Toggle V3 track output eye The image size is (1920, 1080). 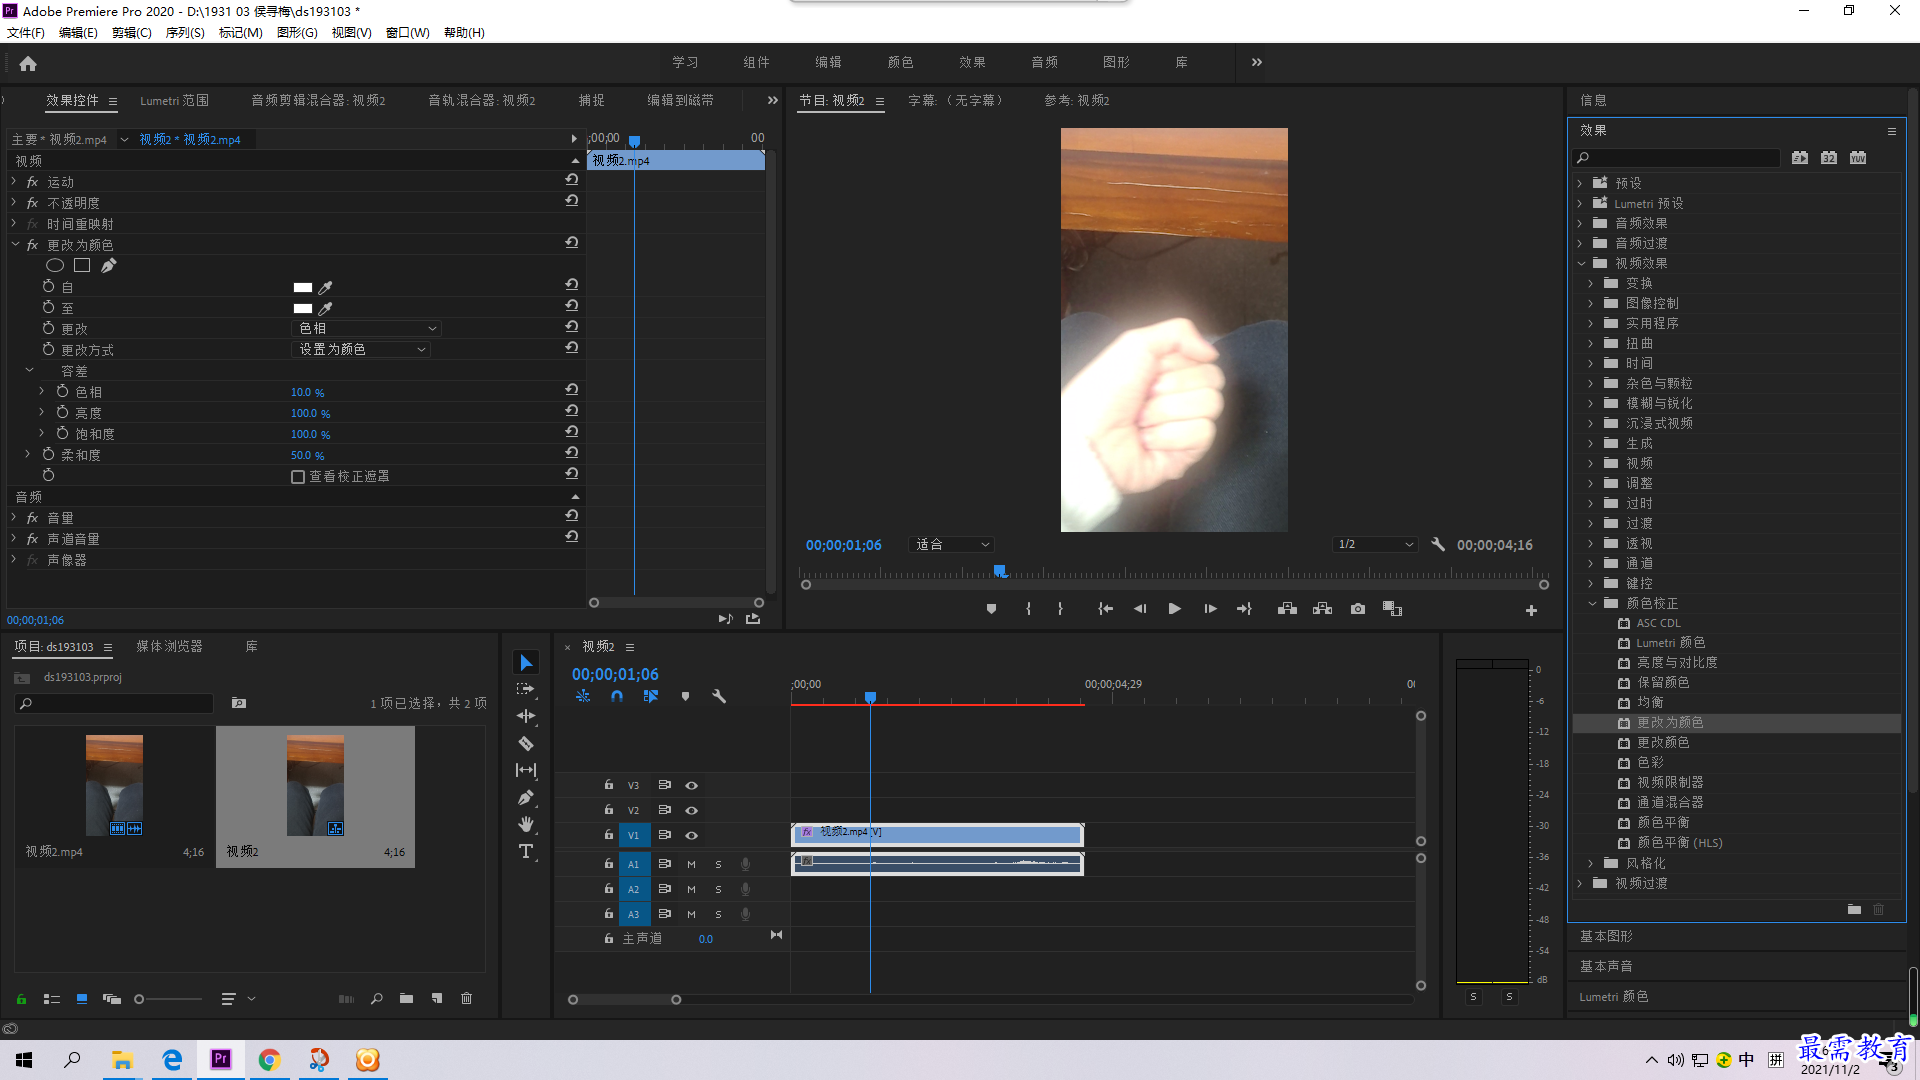click(691, 785)
